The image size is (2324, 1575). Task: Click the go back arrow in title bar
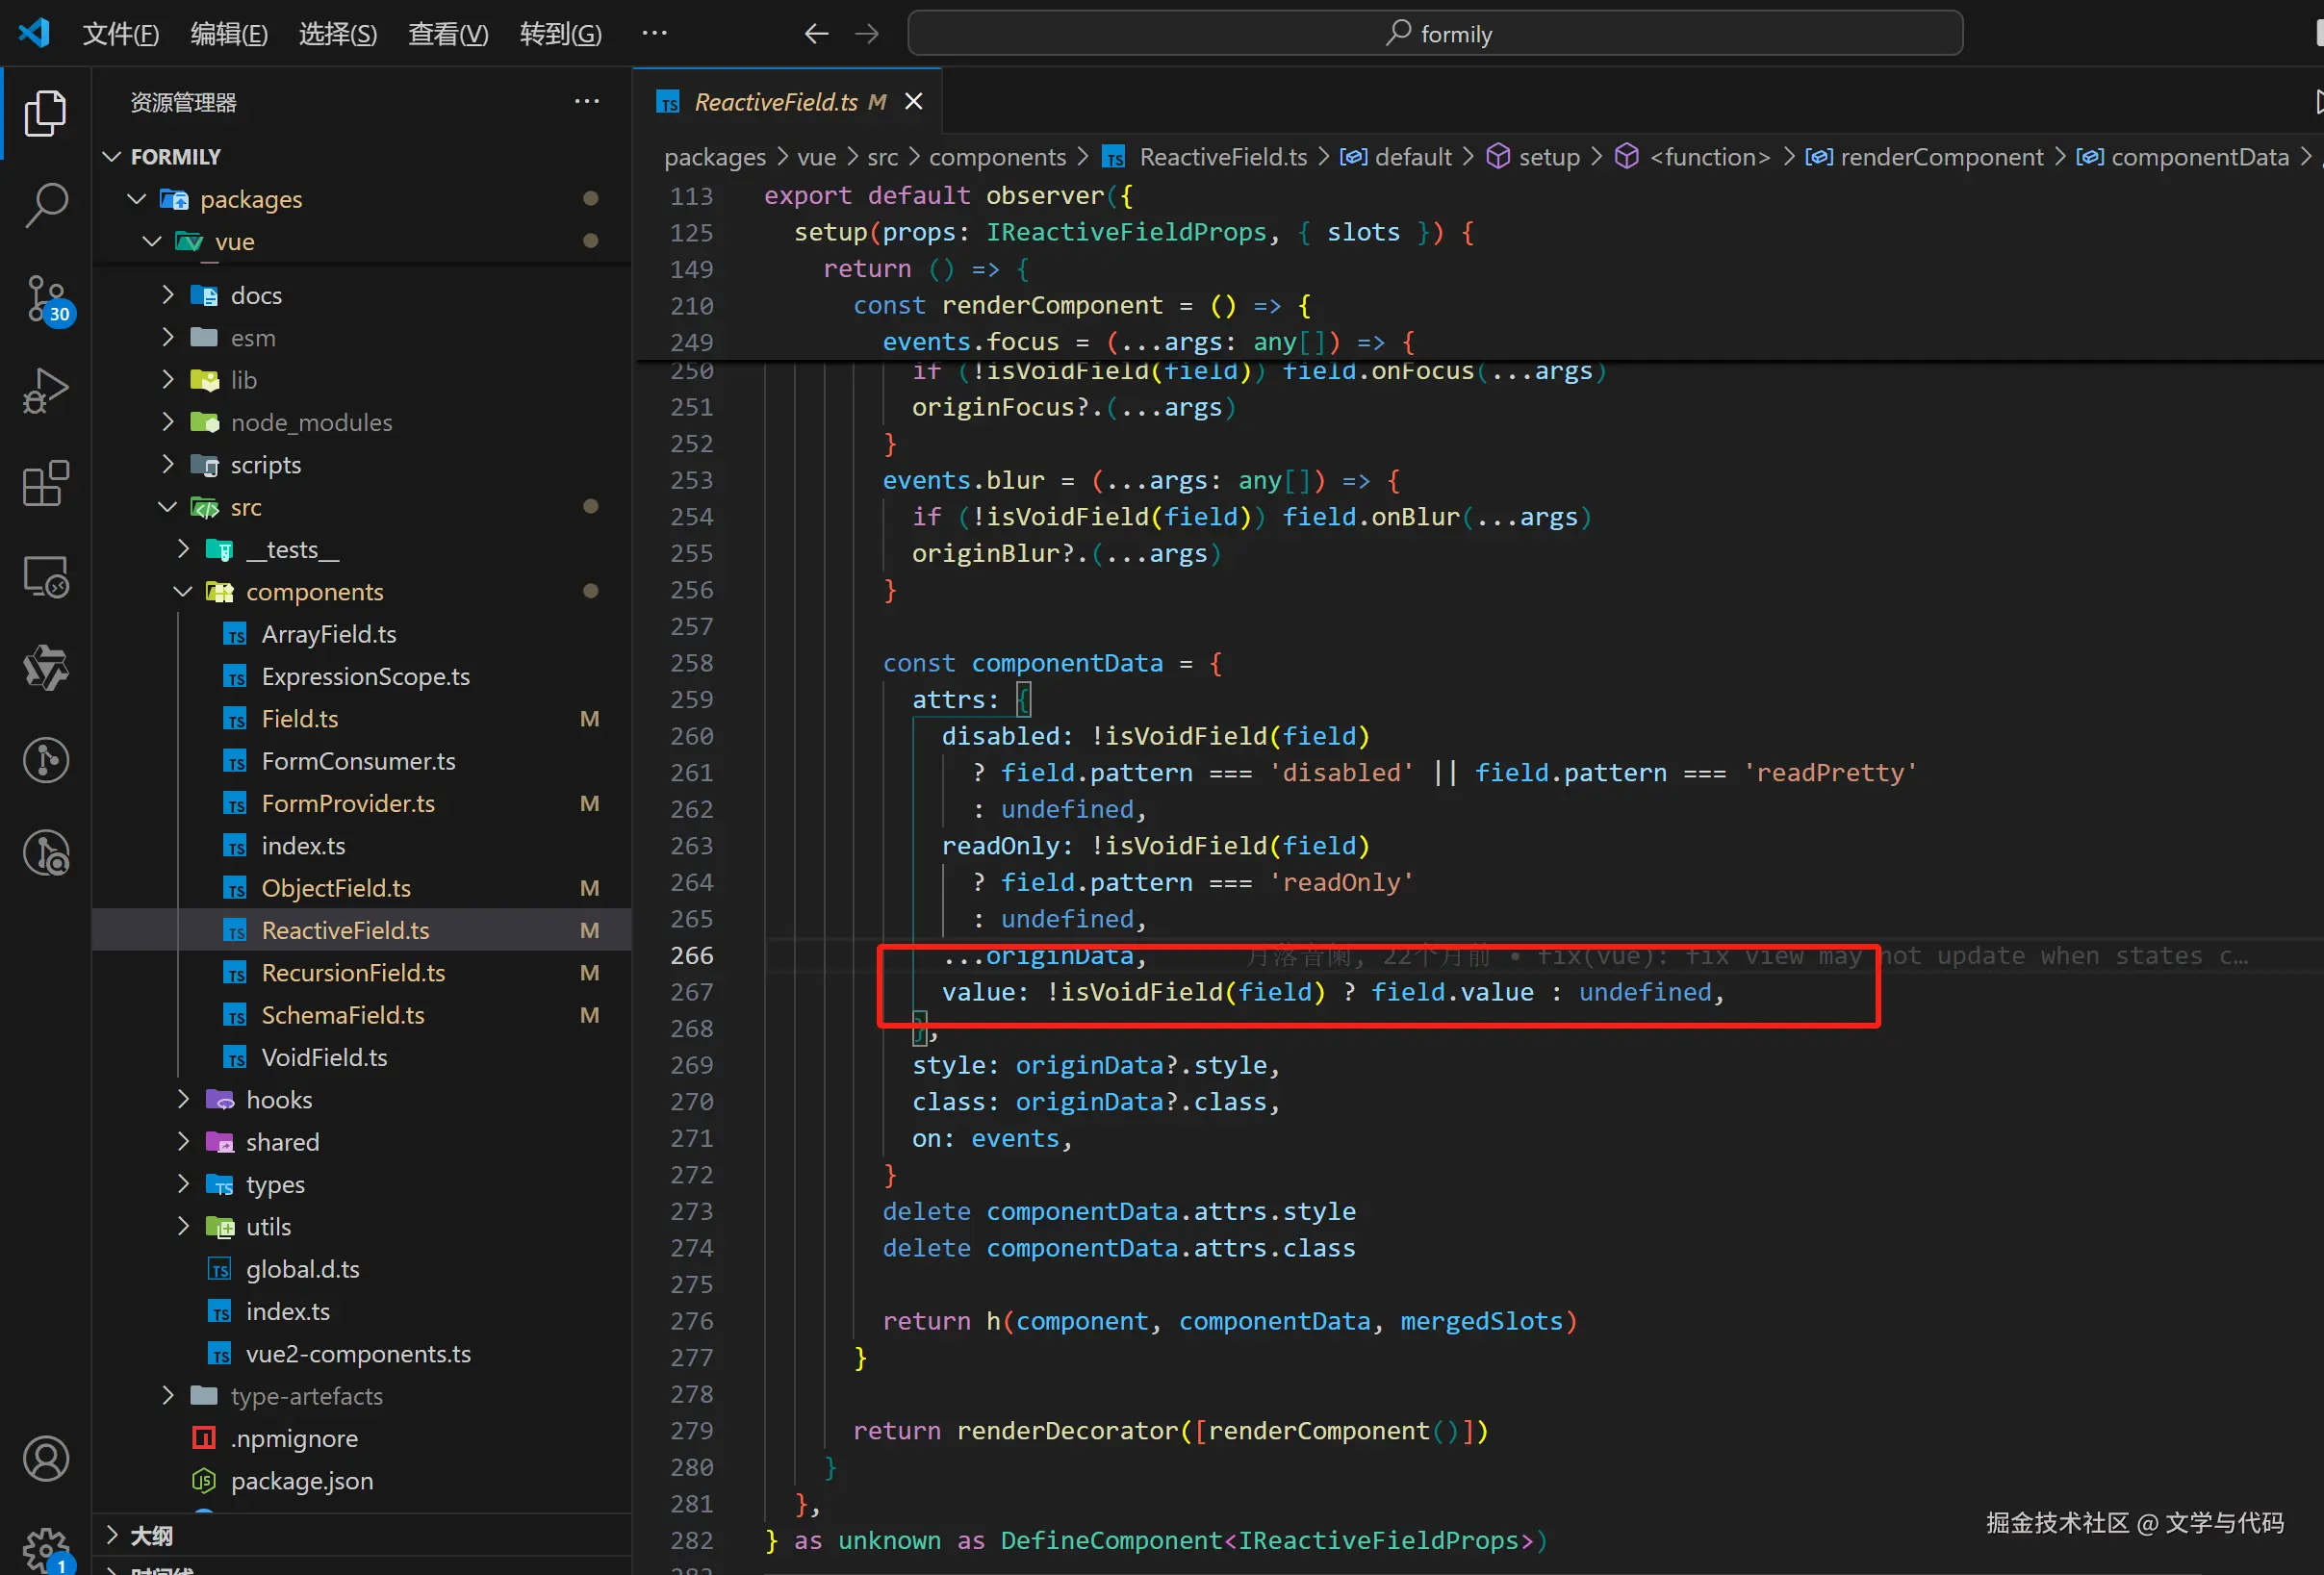(816, 34)
